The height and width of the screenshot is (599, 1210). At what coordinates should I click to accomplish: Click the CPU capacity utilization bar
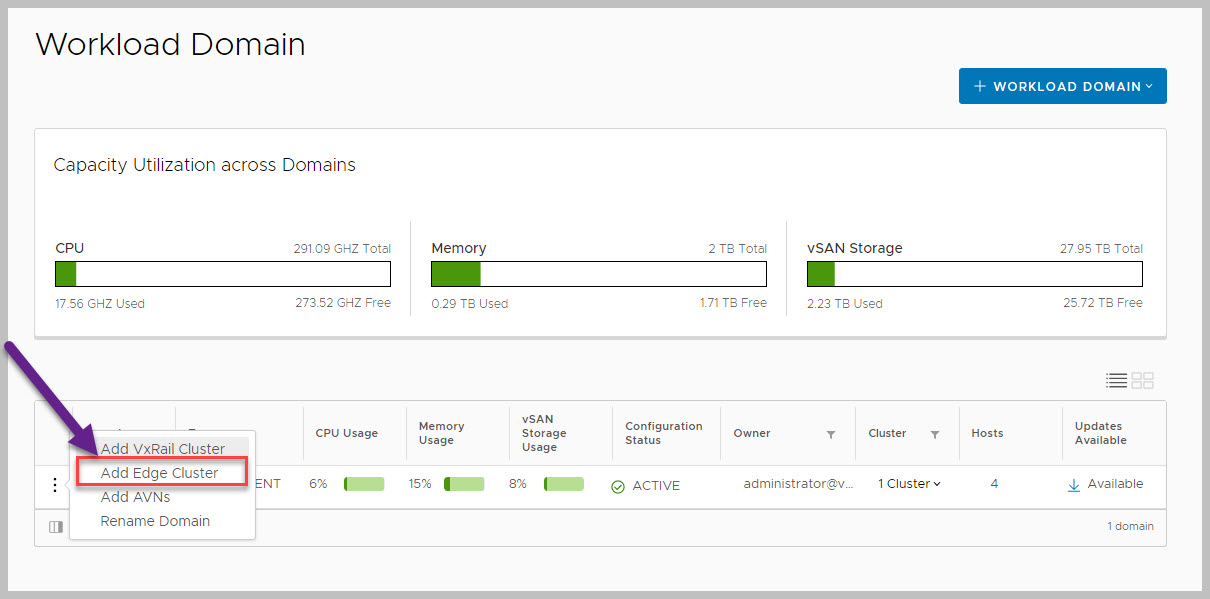point(222,274)
